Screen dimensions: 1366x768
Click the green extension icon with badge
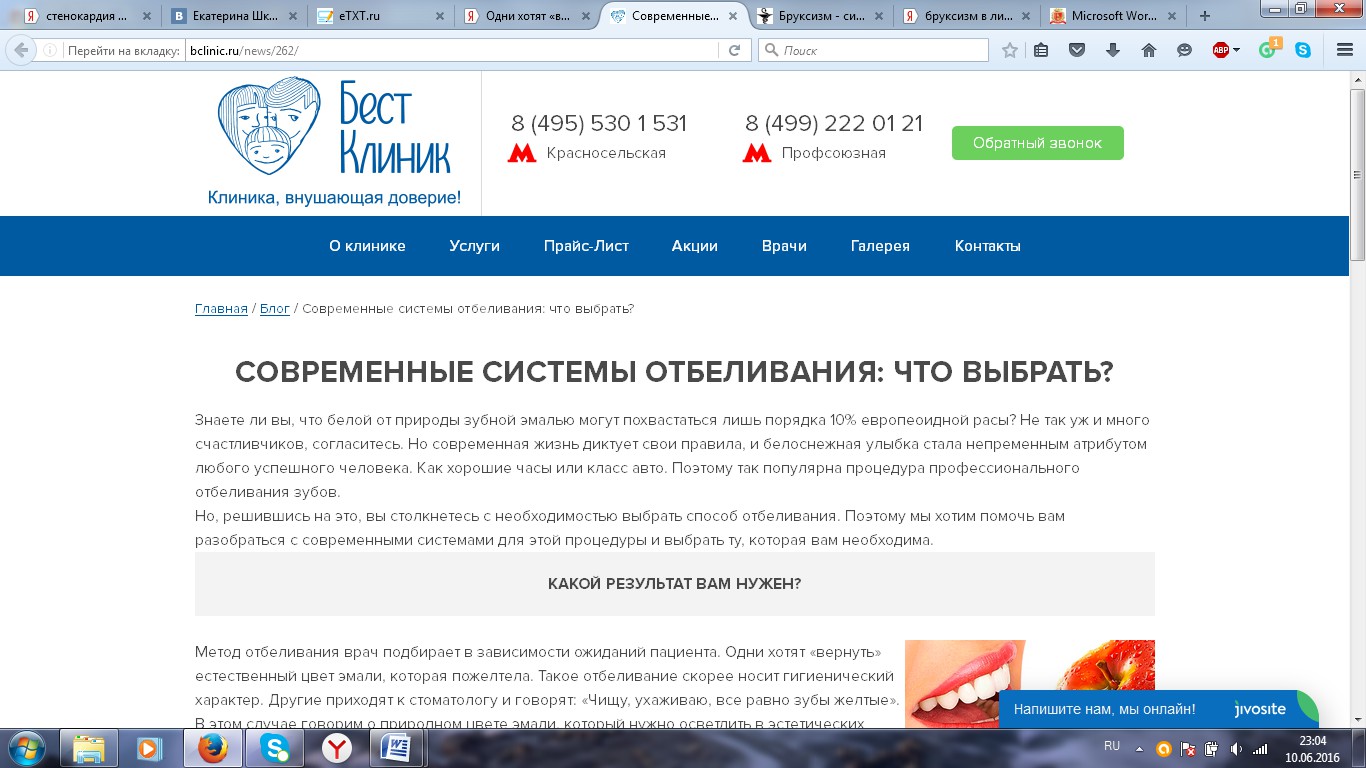[x=1268, y=49]
